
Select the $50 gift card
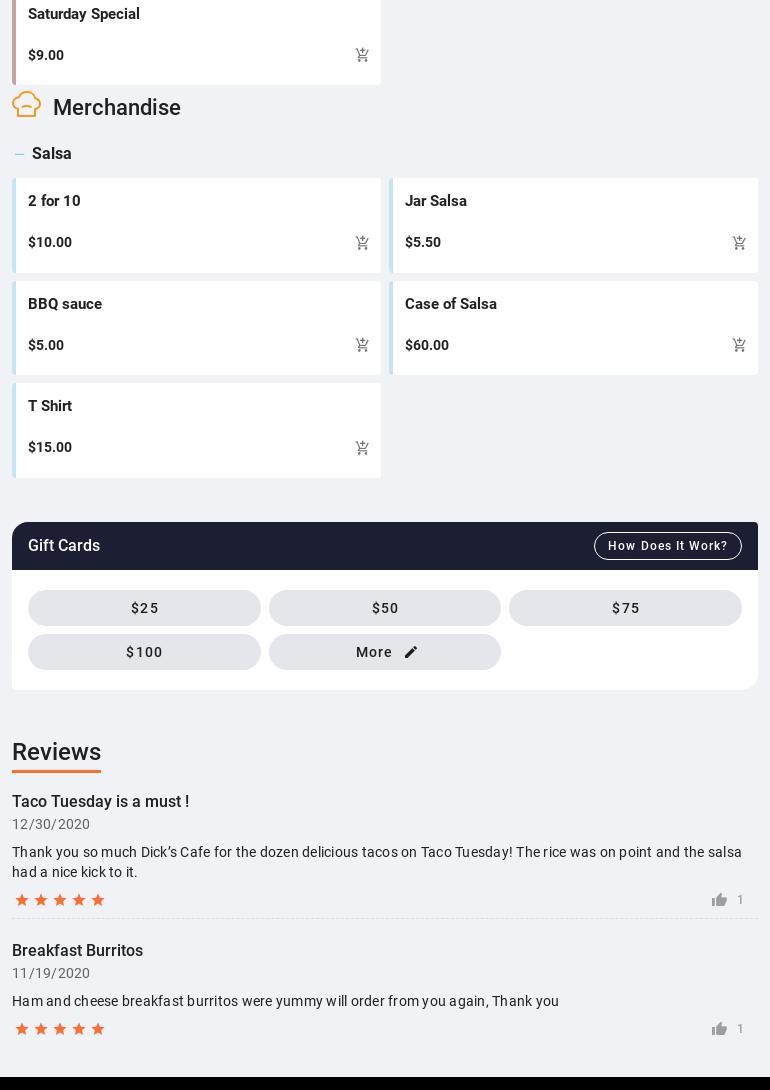[x=385, y=608]
